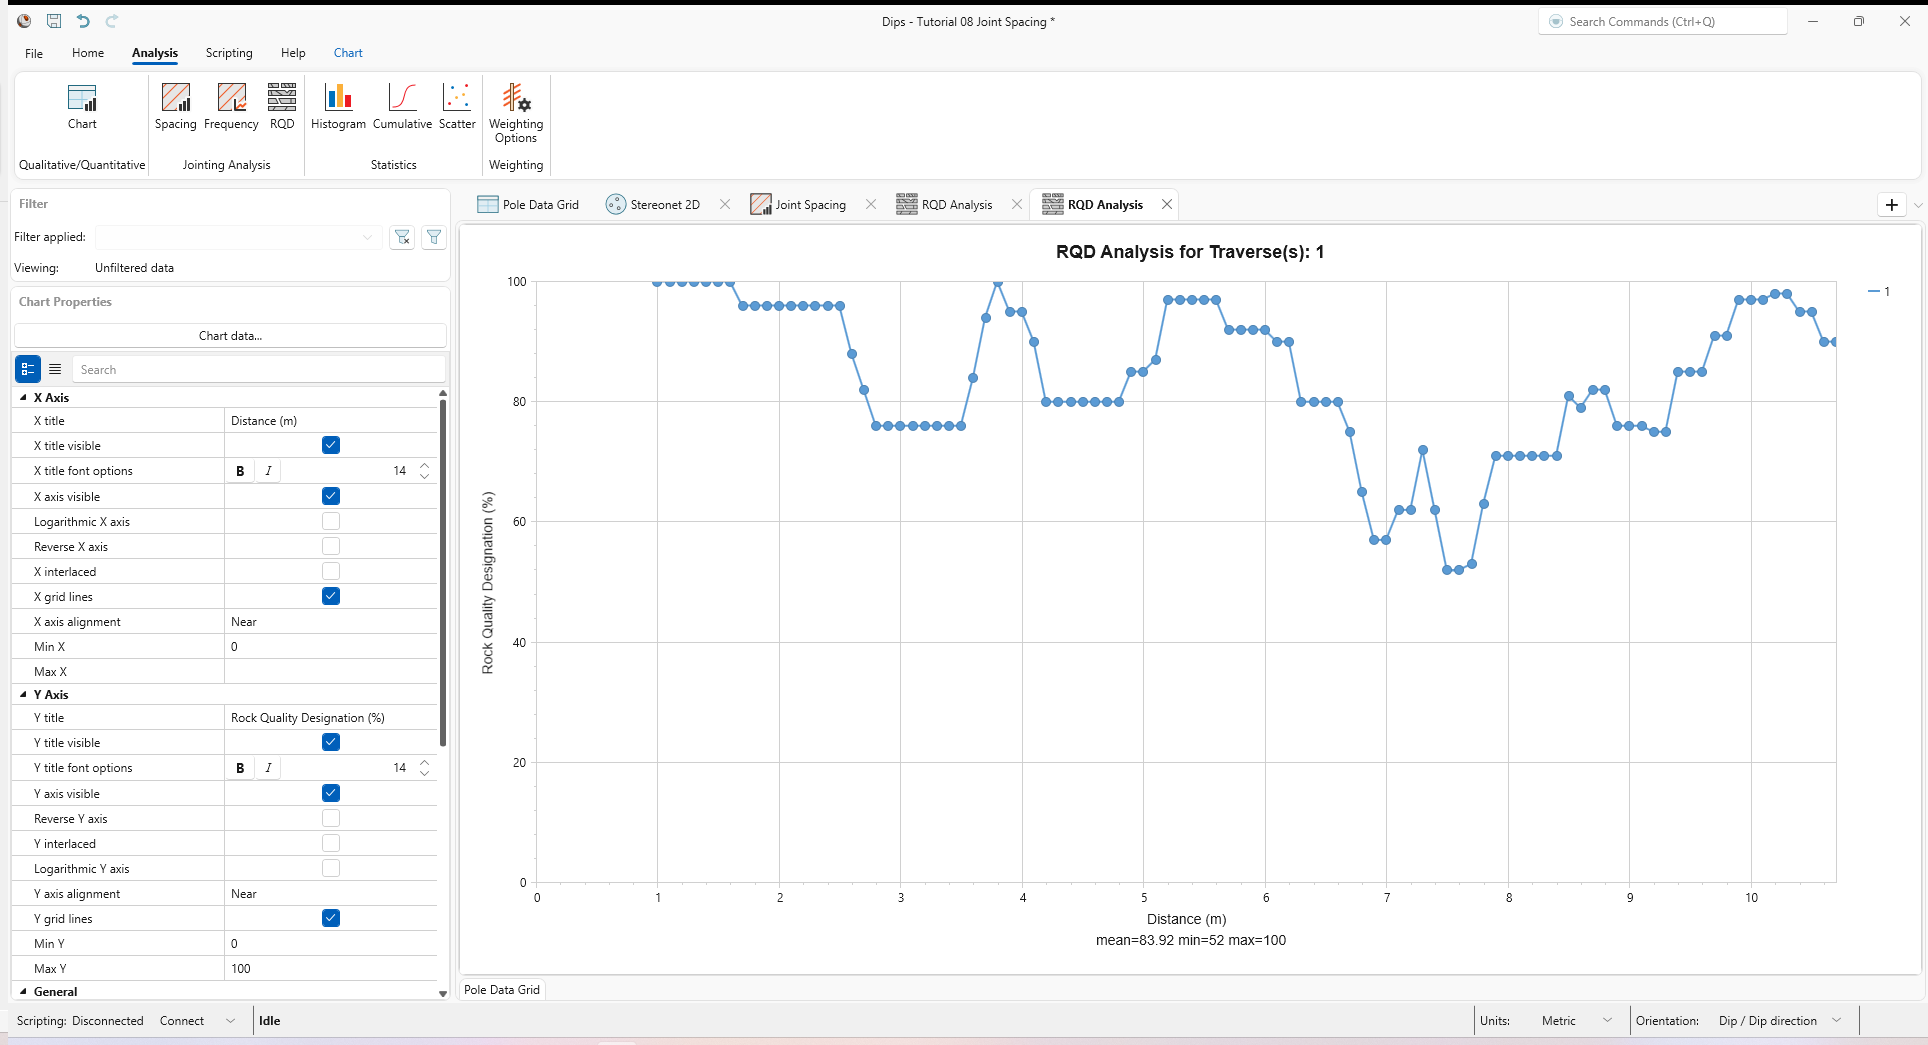Enable Reverse Y axis
The height and width of the screenshot is (1045, 1928).
330,818
